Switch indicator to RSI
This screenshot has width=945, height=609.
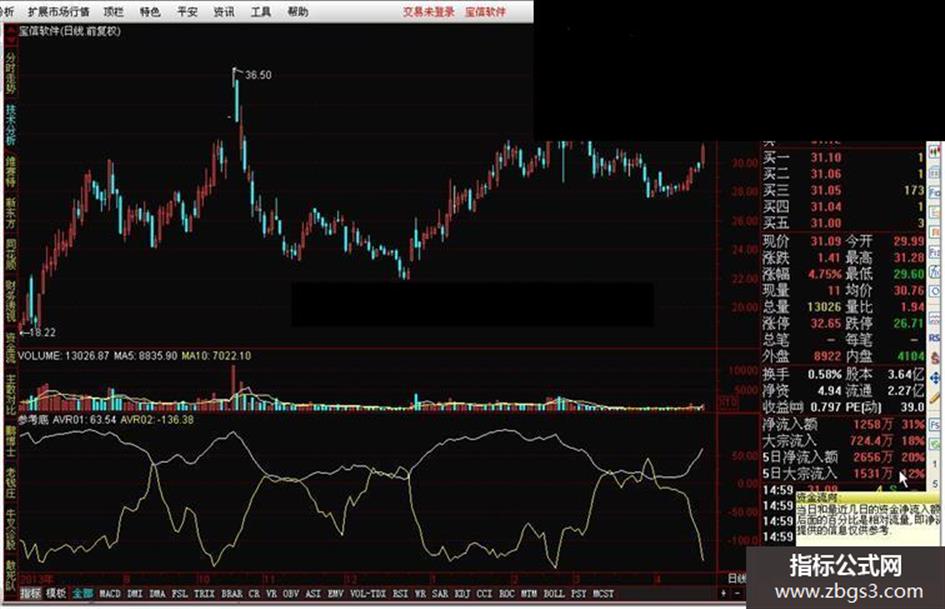400,593
